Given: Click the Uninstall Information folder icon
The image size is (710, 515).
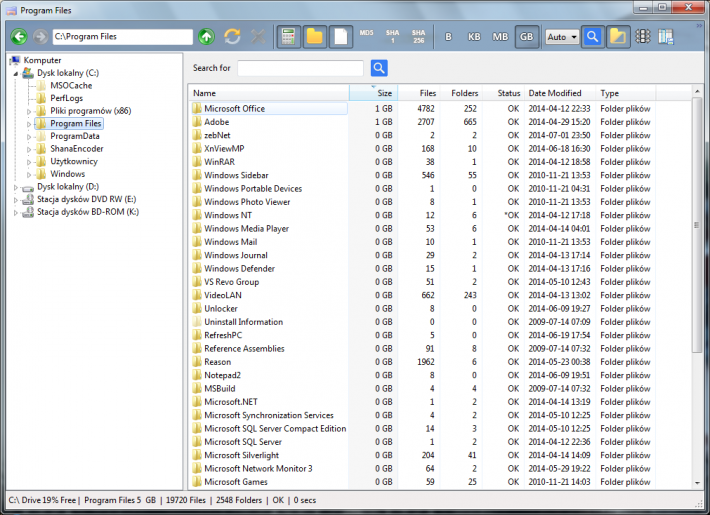Looking at the screenshot, I should [197, 322].
